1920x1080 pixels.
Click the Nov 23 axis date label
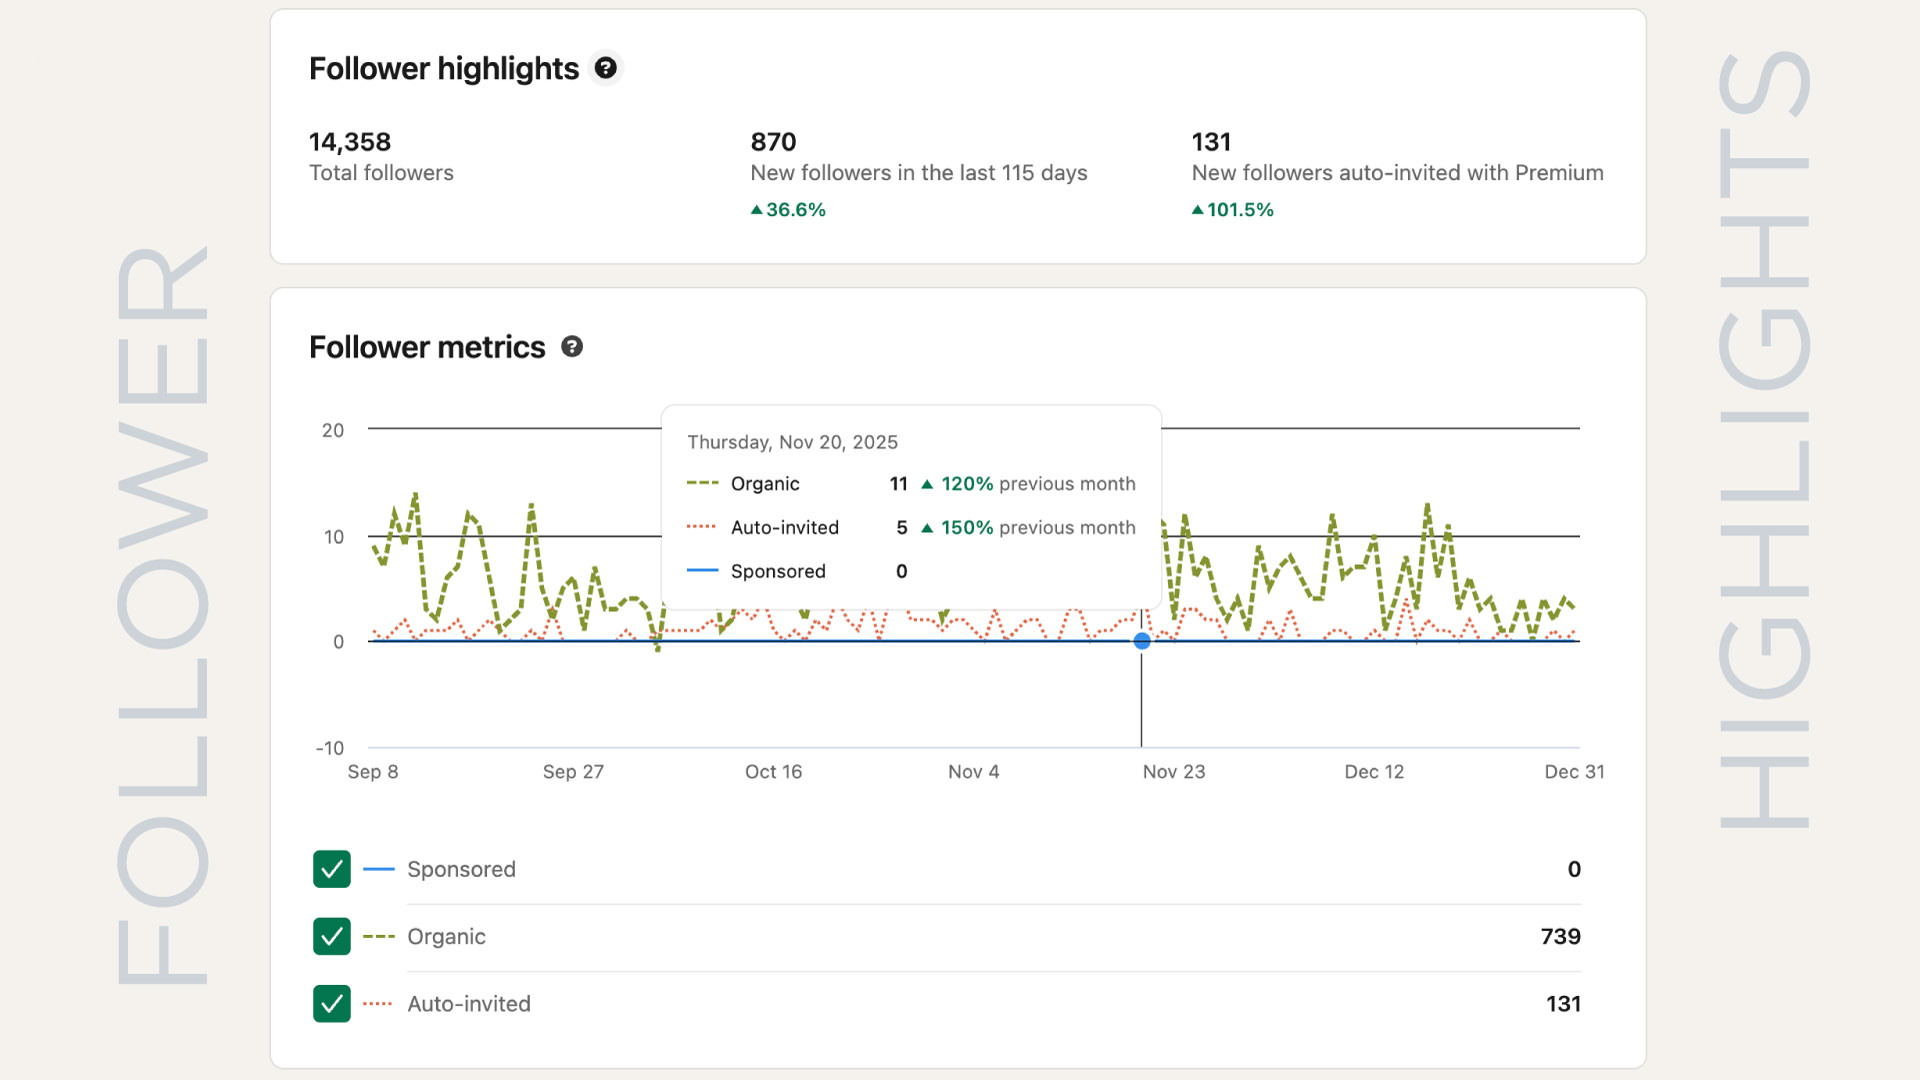click(1174, 772)
